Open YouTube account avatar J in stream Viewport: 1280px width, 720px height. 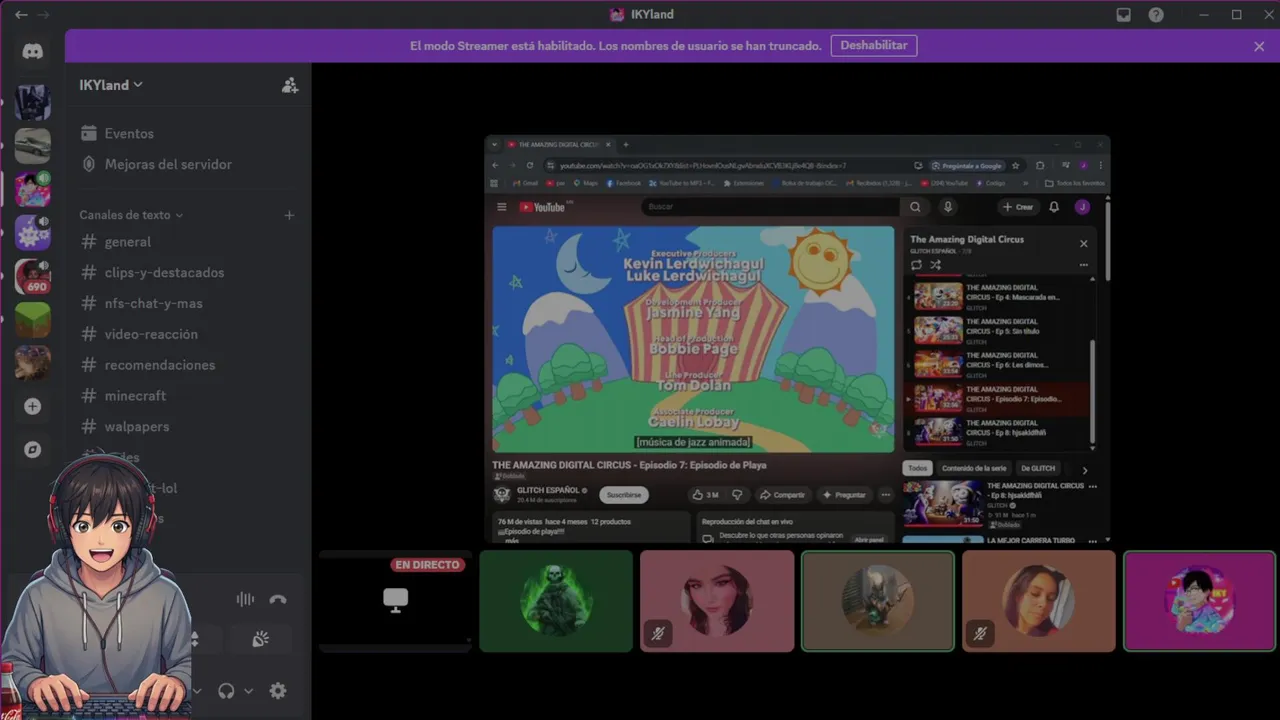pyautogui.click(x=1082, y=207)
